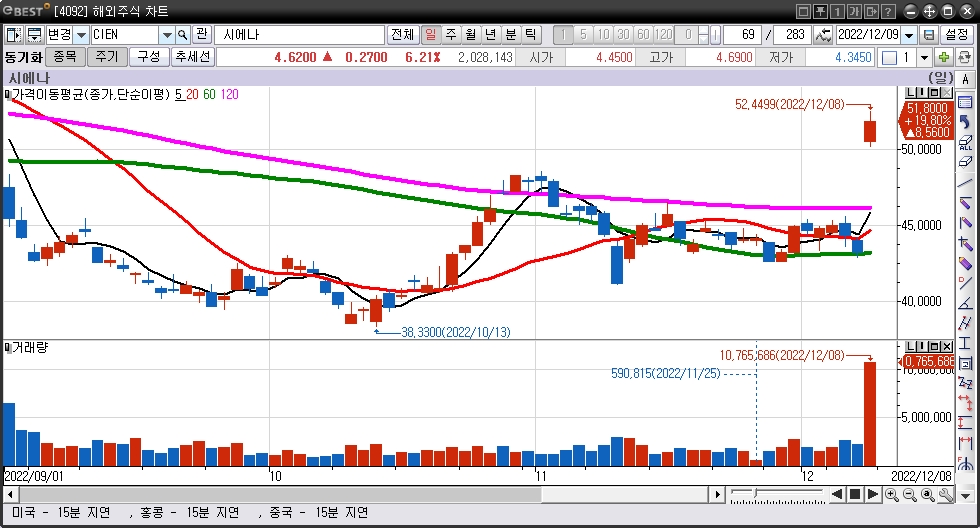Click the font size 가 title icon
This screenshot has width=980, height=528.
[x=854, y=11]
